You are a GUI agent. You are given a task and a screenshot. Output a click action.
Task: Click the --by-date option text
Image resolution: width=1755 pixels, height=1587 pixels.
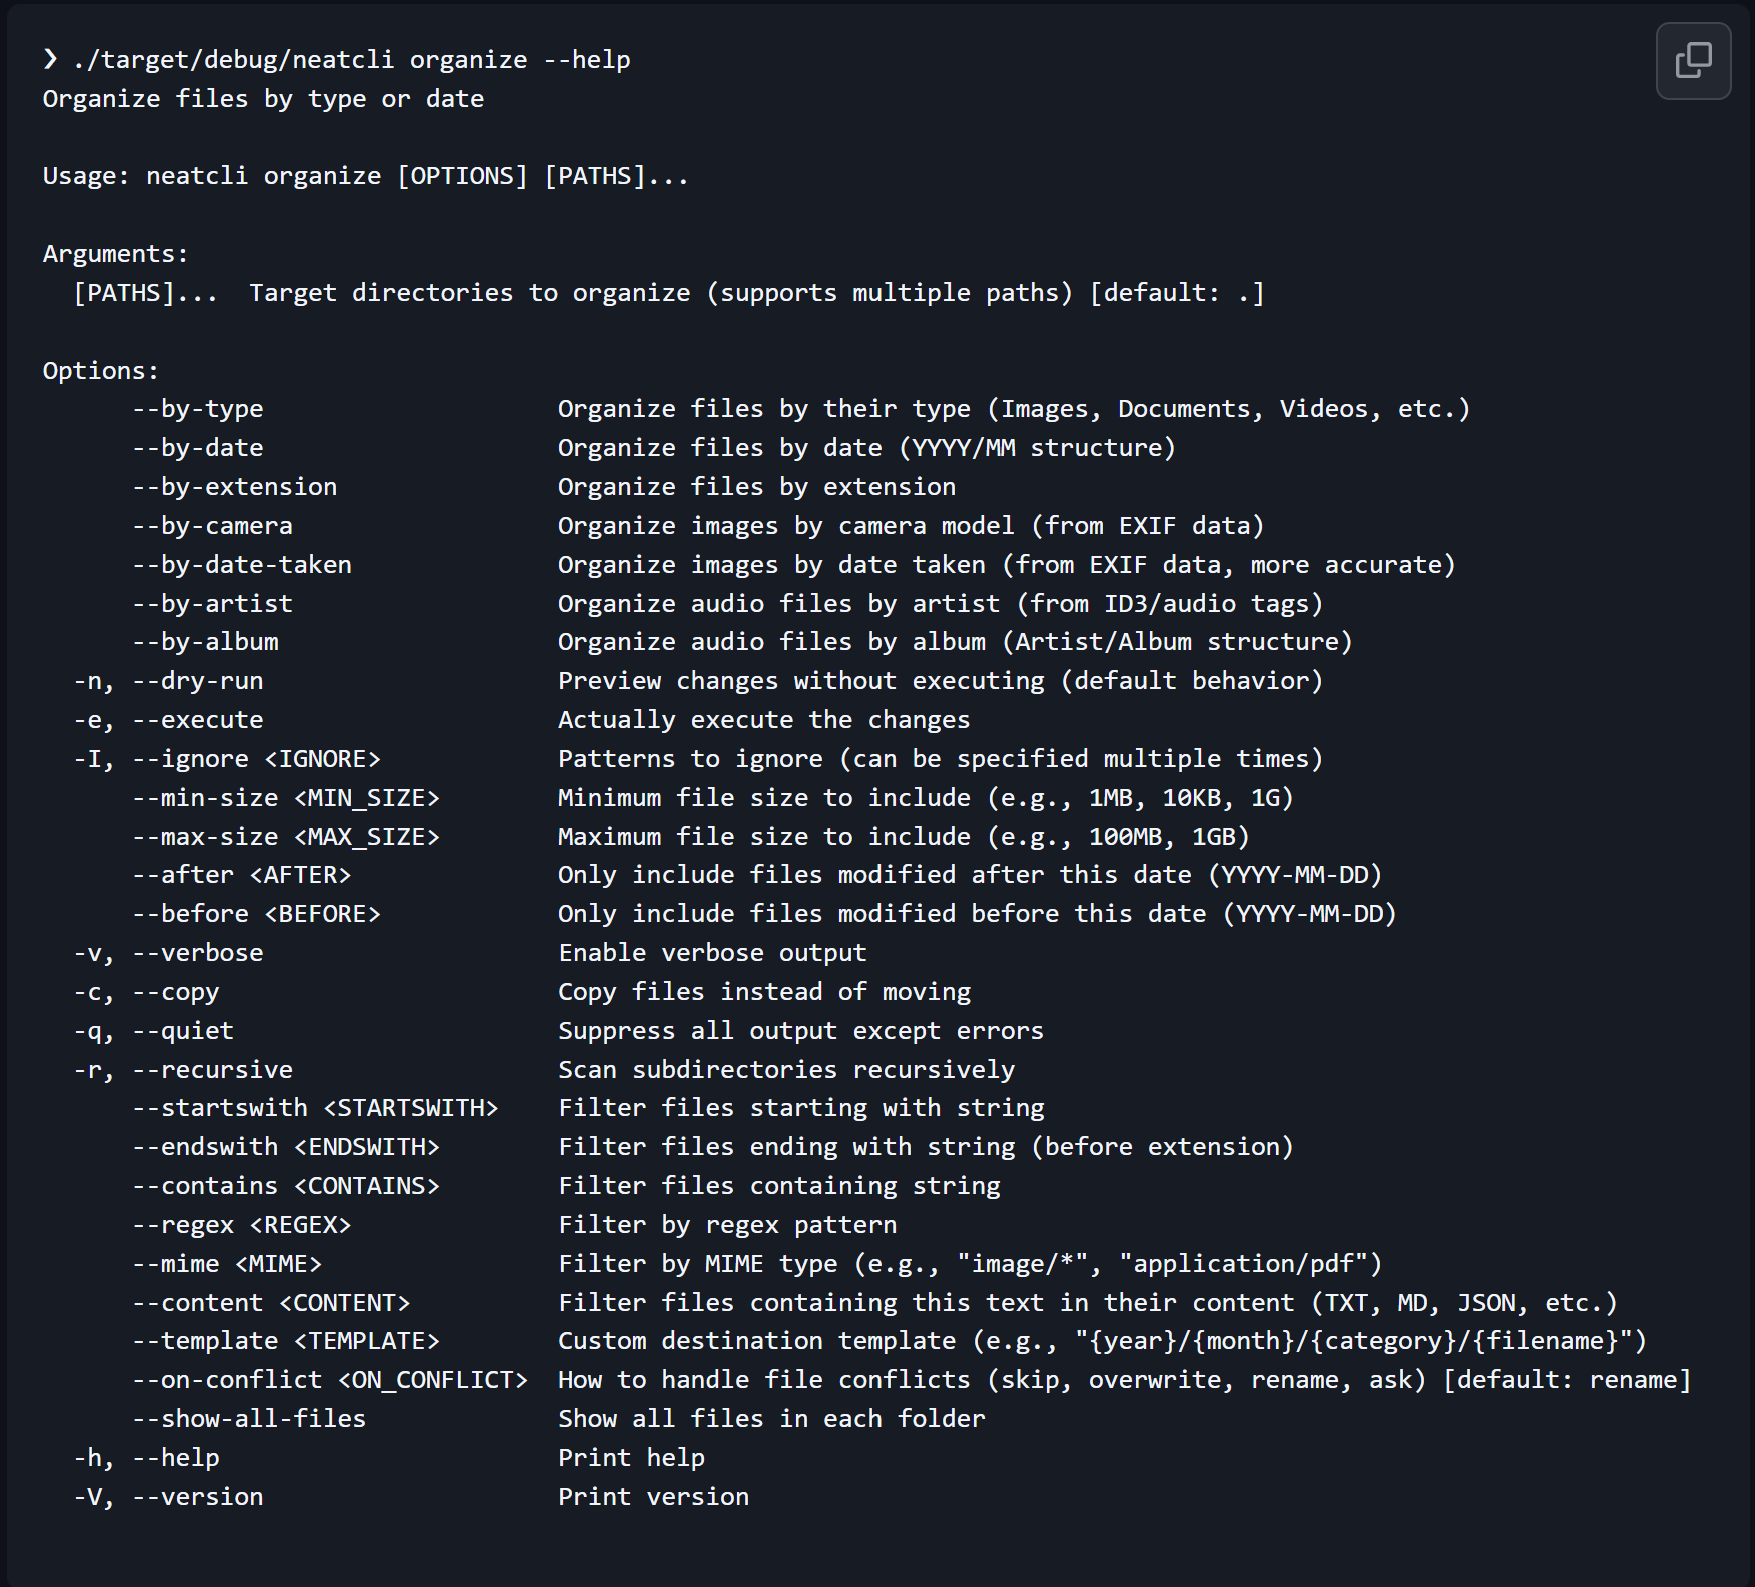[198, 448]
